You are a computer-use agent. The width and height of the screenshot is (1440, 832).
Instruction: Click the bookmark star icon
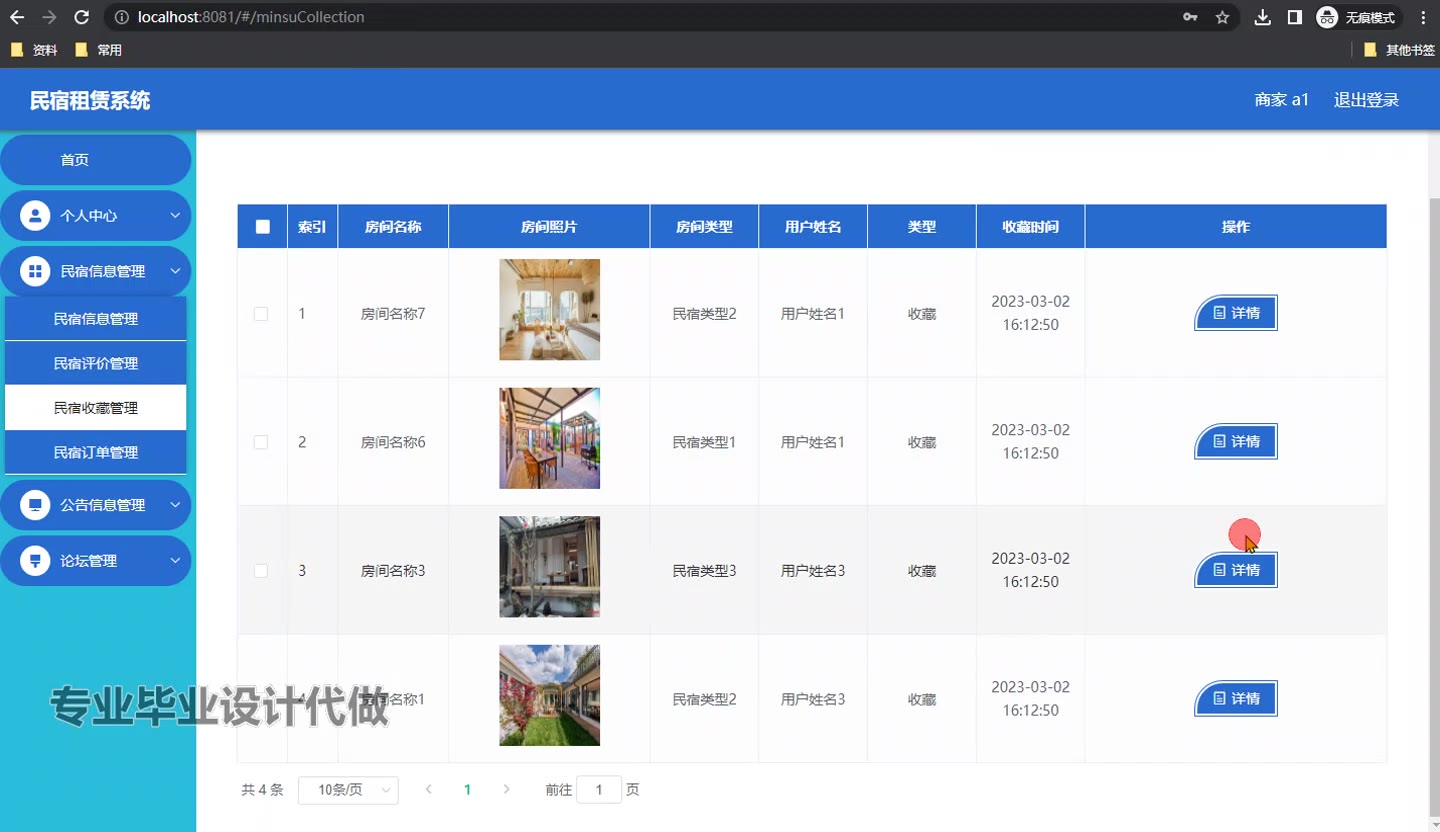point(1222,17)
